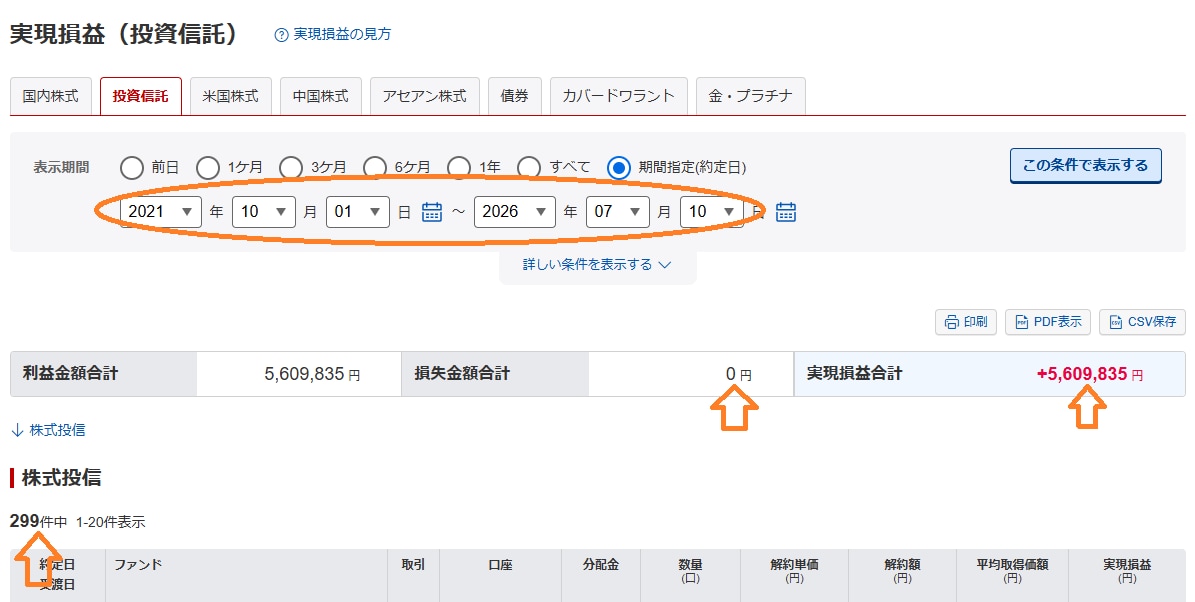
Task: Select the 1ケ月 period radio button
Action: [207, 167]
